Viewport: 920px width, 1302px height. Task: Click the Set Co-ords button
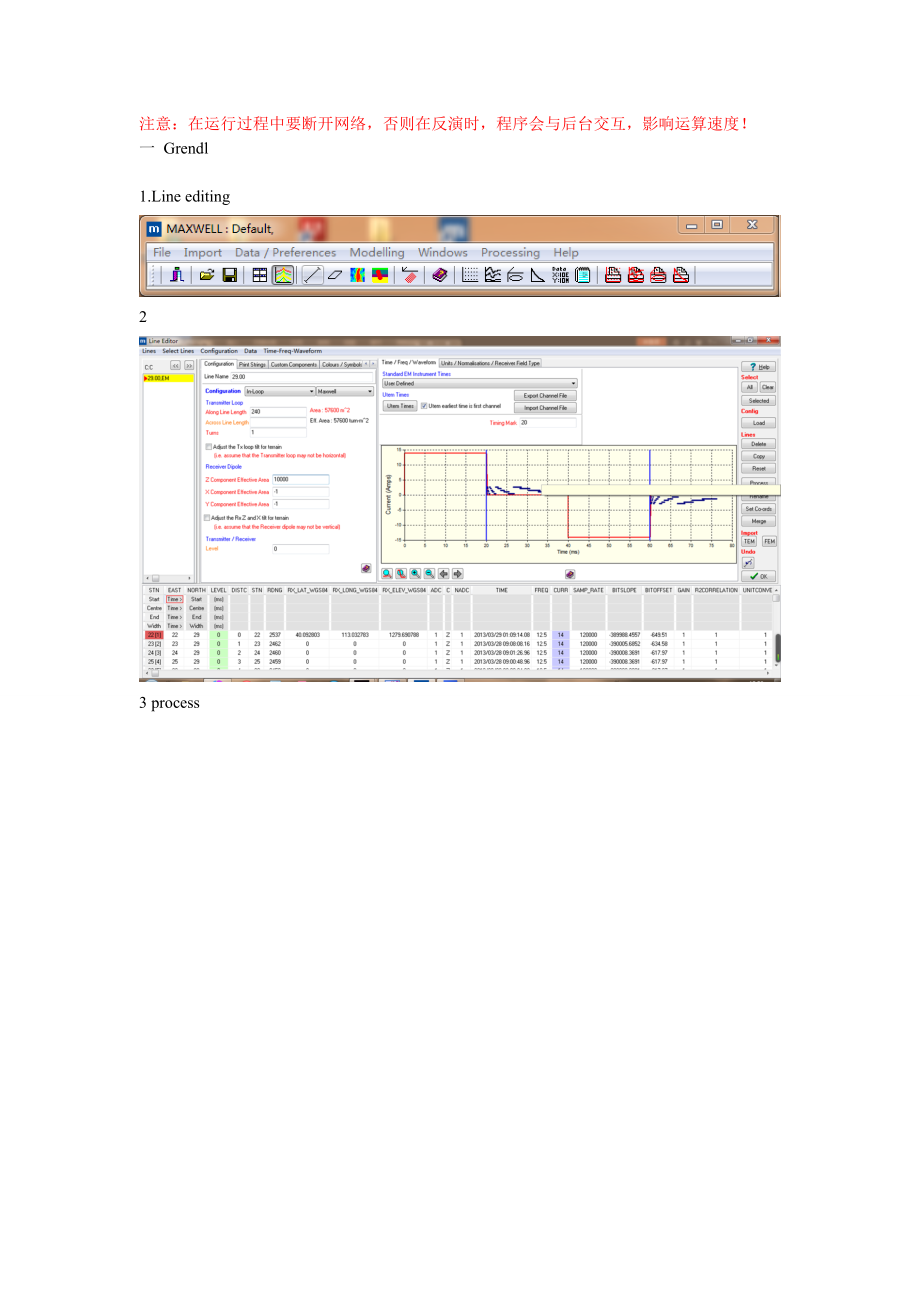[759, 509]
